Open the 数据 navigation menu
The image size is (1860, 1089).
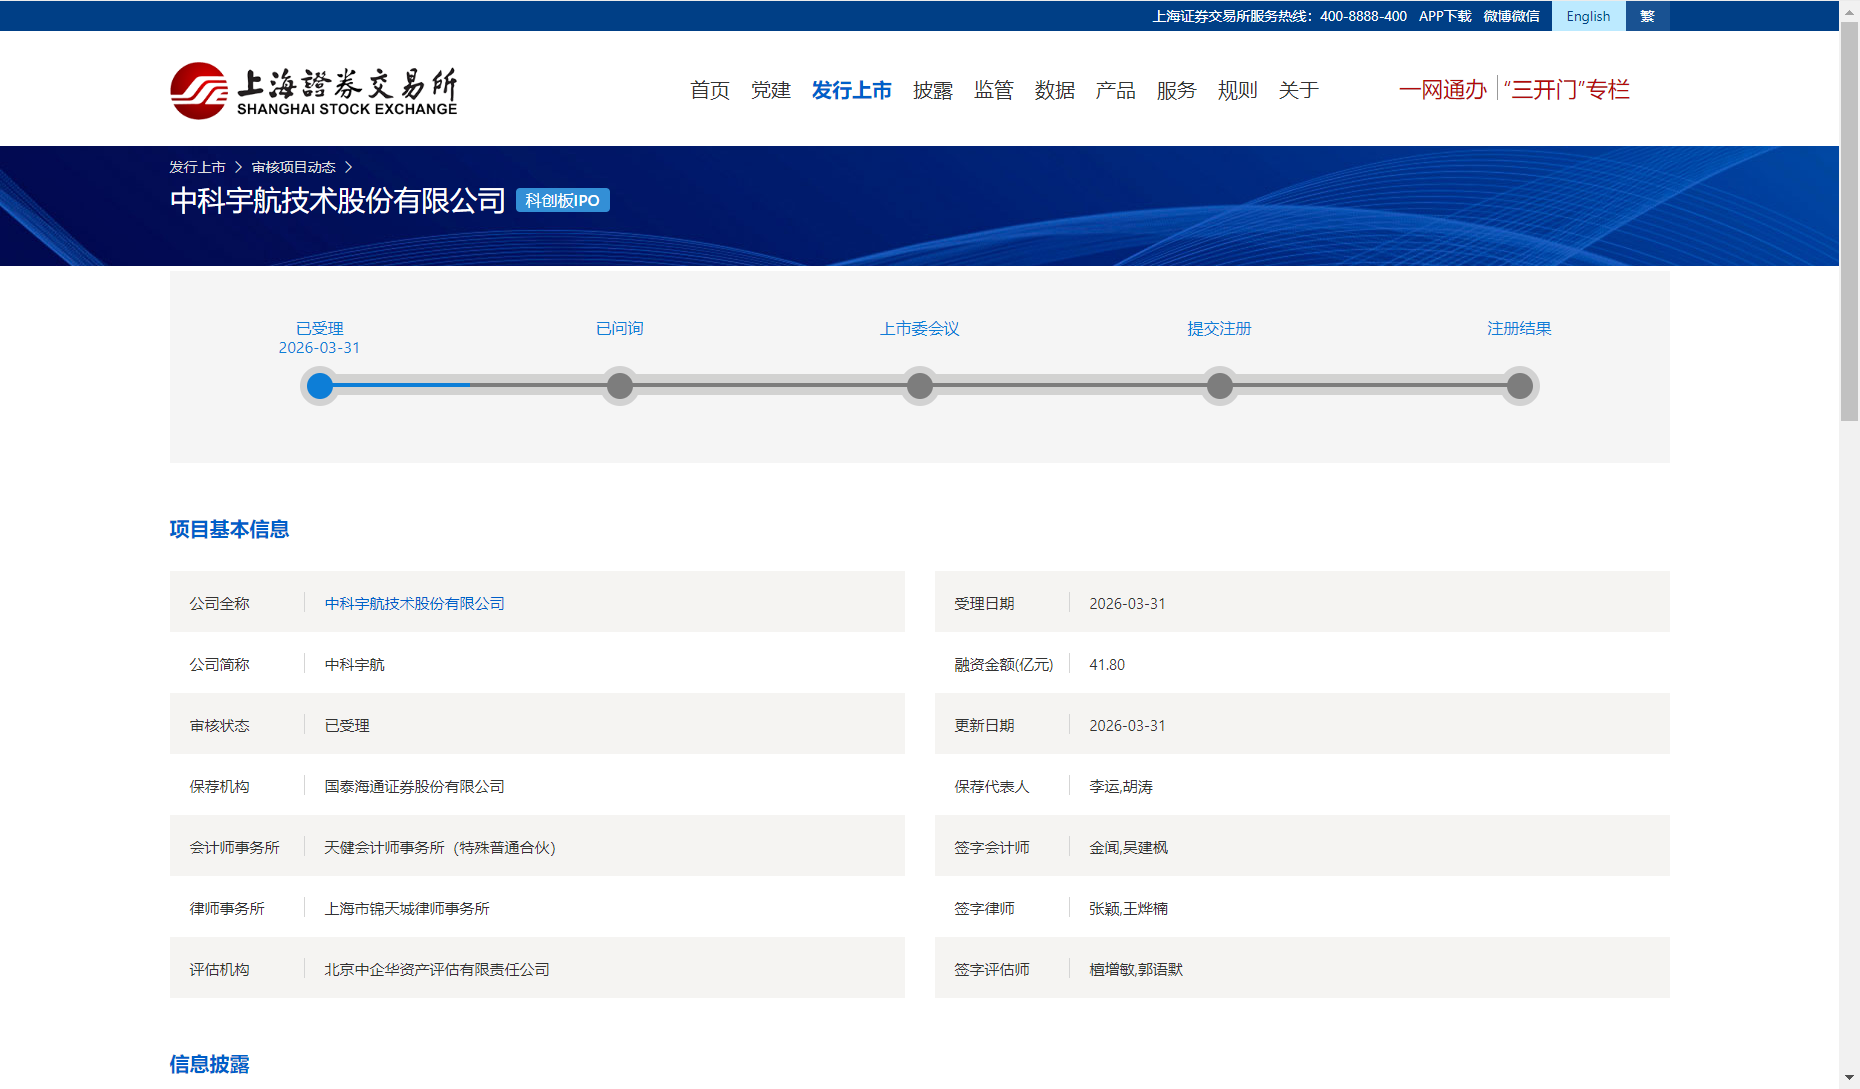[x=1054, y=91]
